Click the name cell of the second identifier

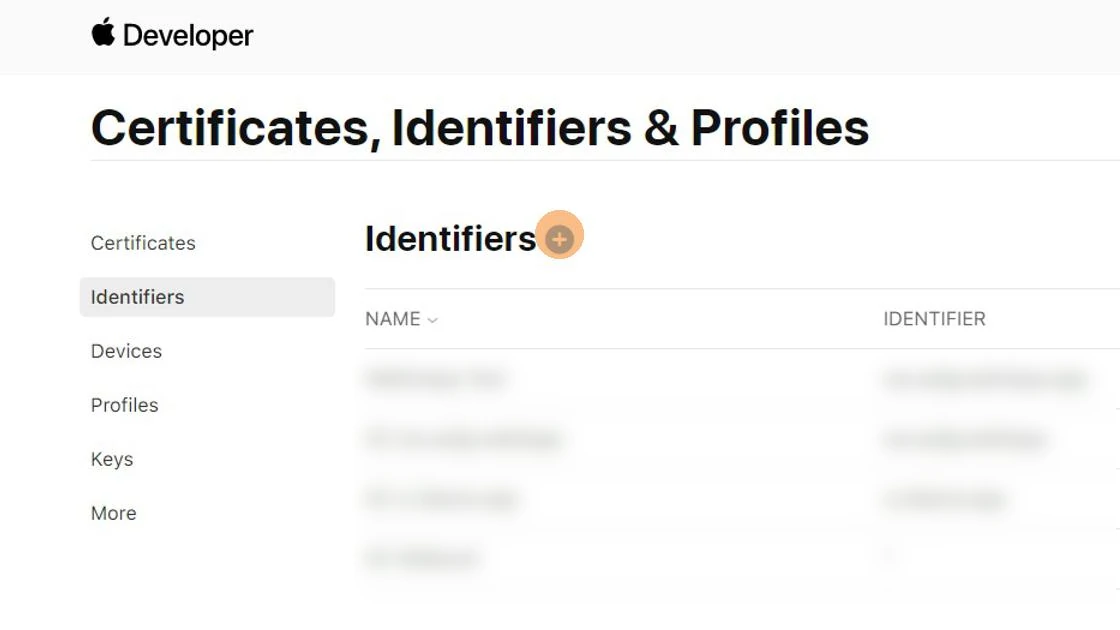pos(463,439)
